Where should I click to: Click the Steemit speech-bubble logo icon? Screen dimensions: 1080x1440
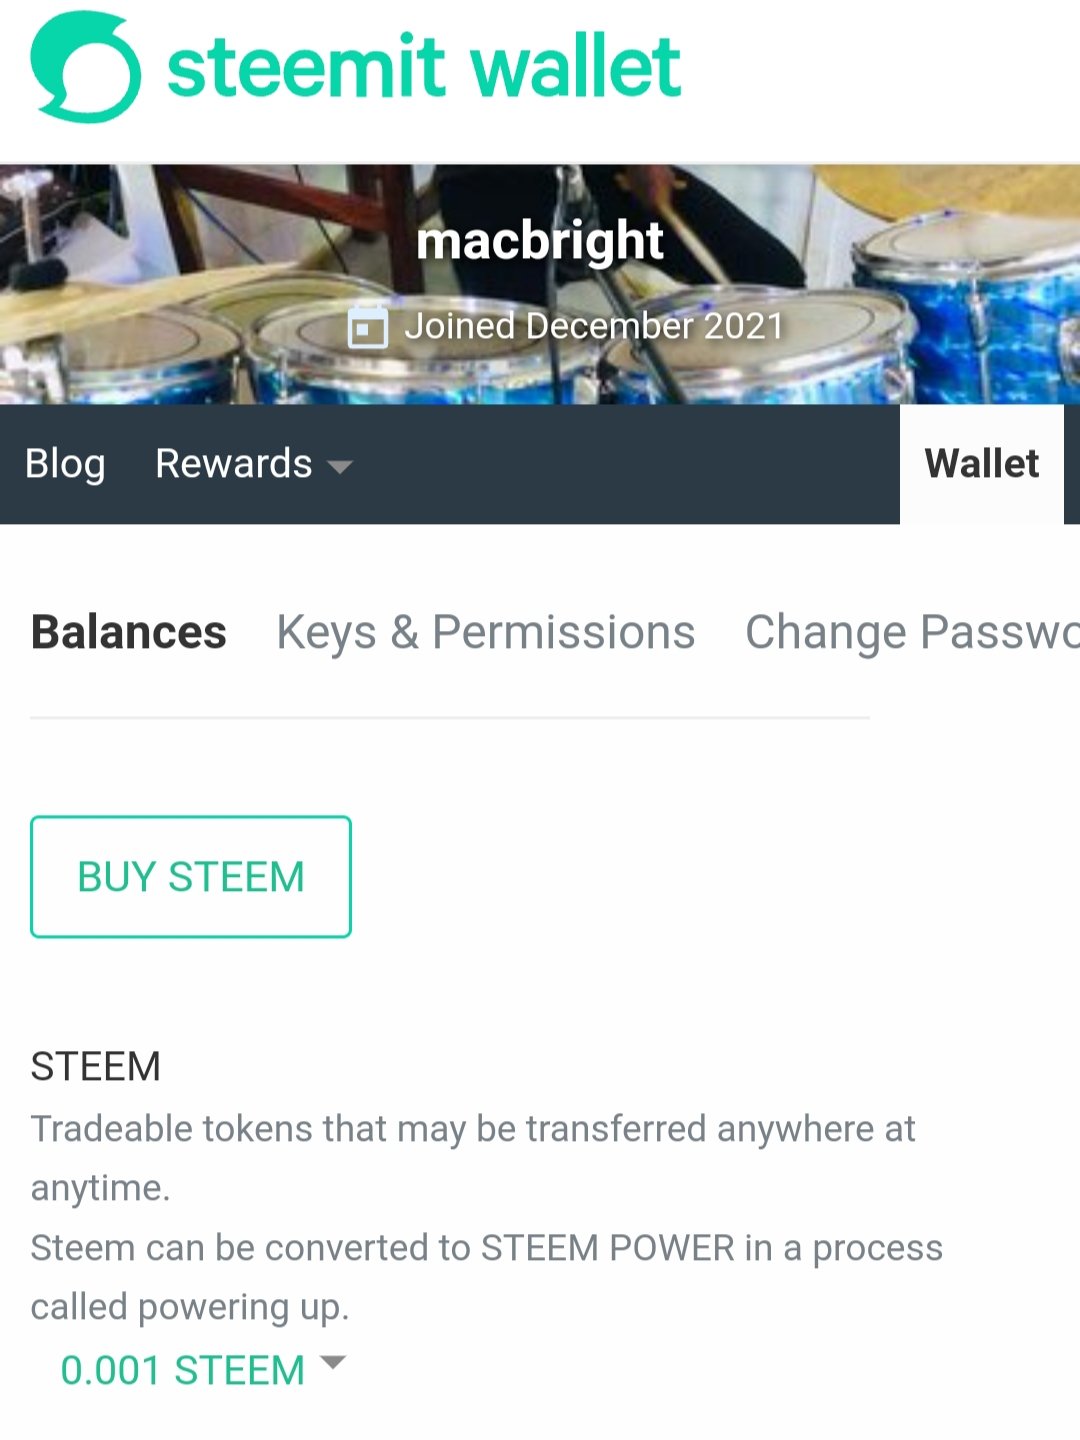(x=86, y=67)
